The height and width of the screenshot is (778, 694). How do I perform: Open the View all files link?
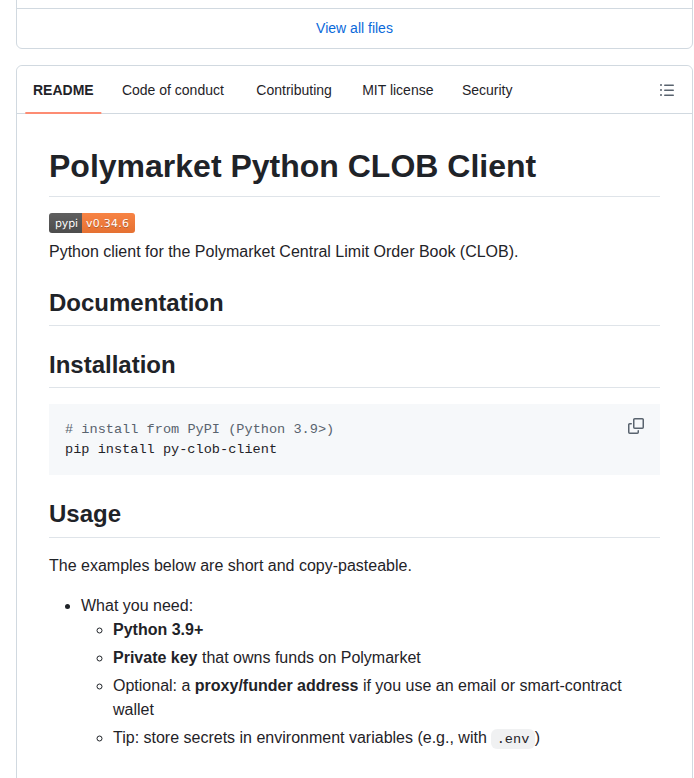tap(354, 28)
